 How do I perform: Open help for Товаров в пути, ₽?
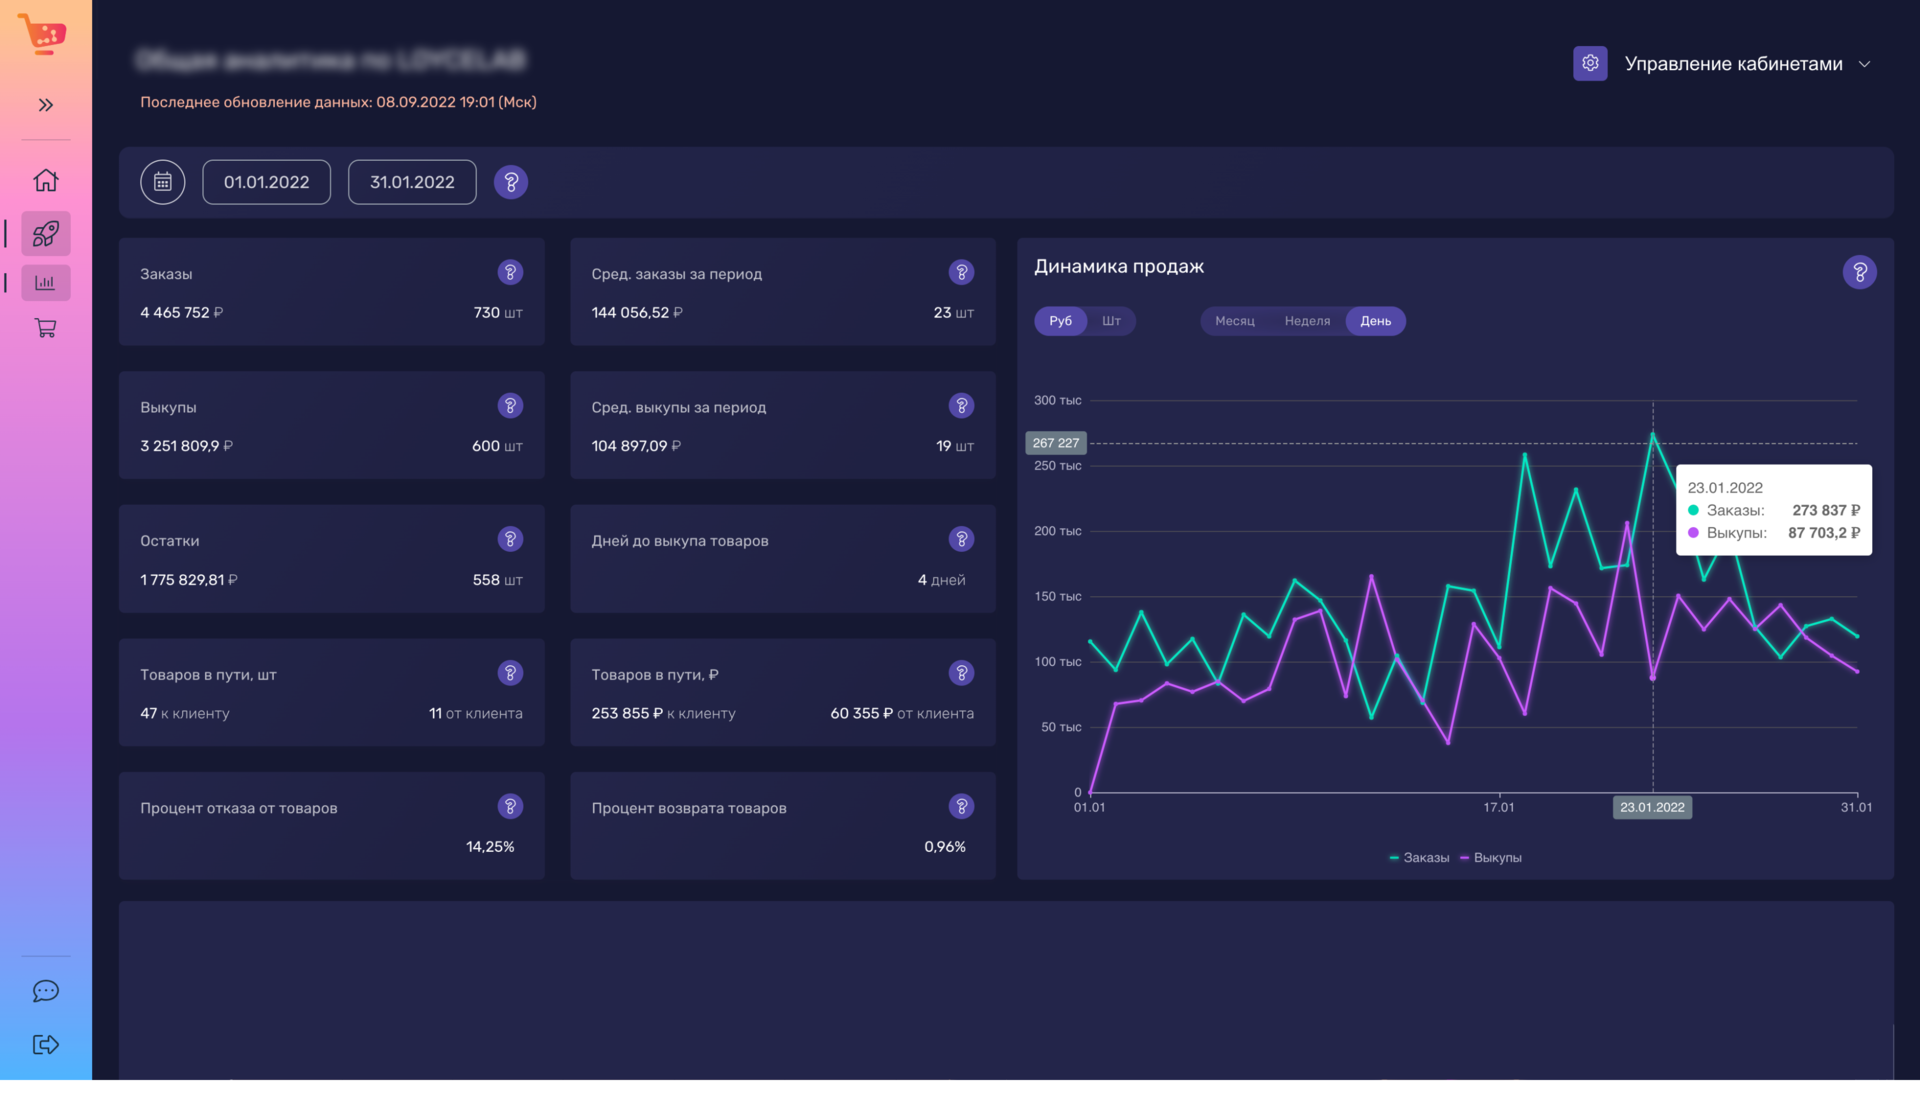(961, 673)
